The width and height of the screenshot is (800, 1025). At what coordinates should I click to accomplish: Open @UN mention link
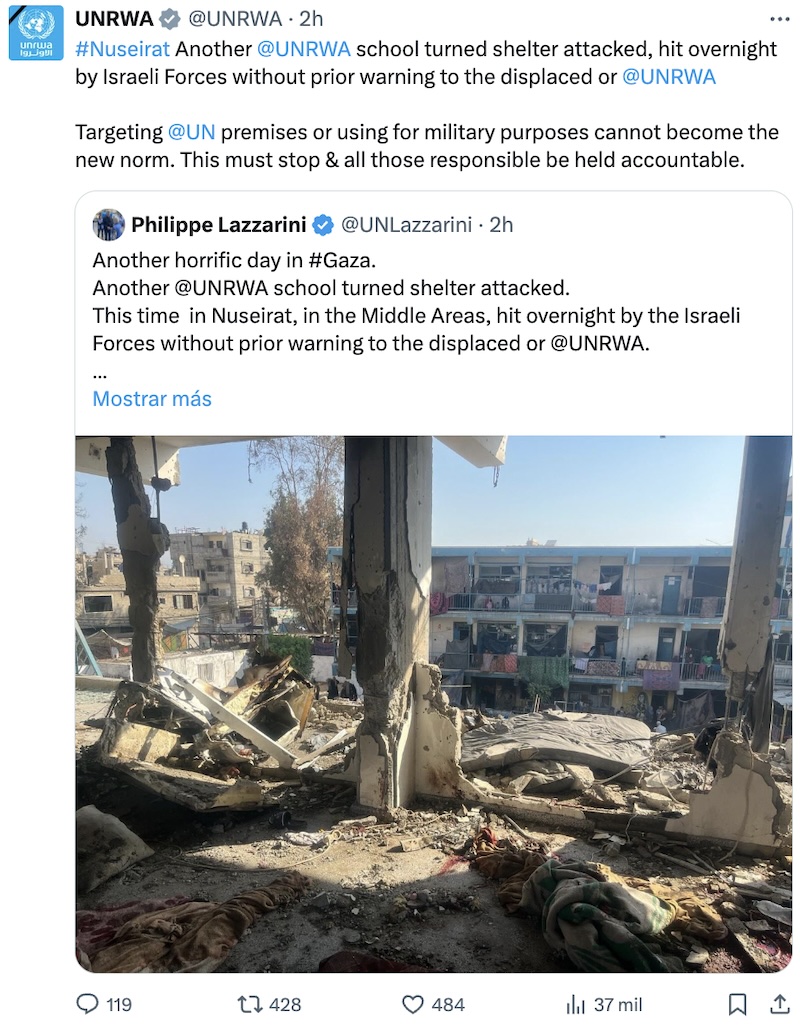[x=192, y=132]
